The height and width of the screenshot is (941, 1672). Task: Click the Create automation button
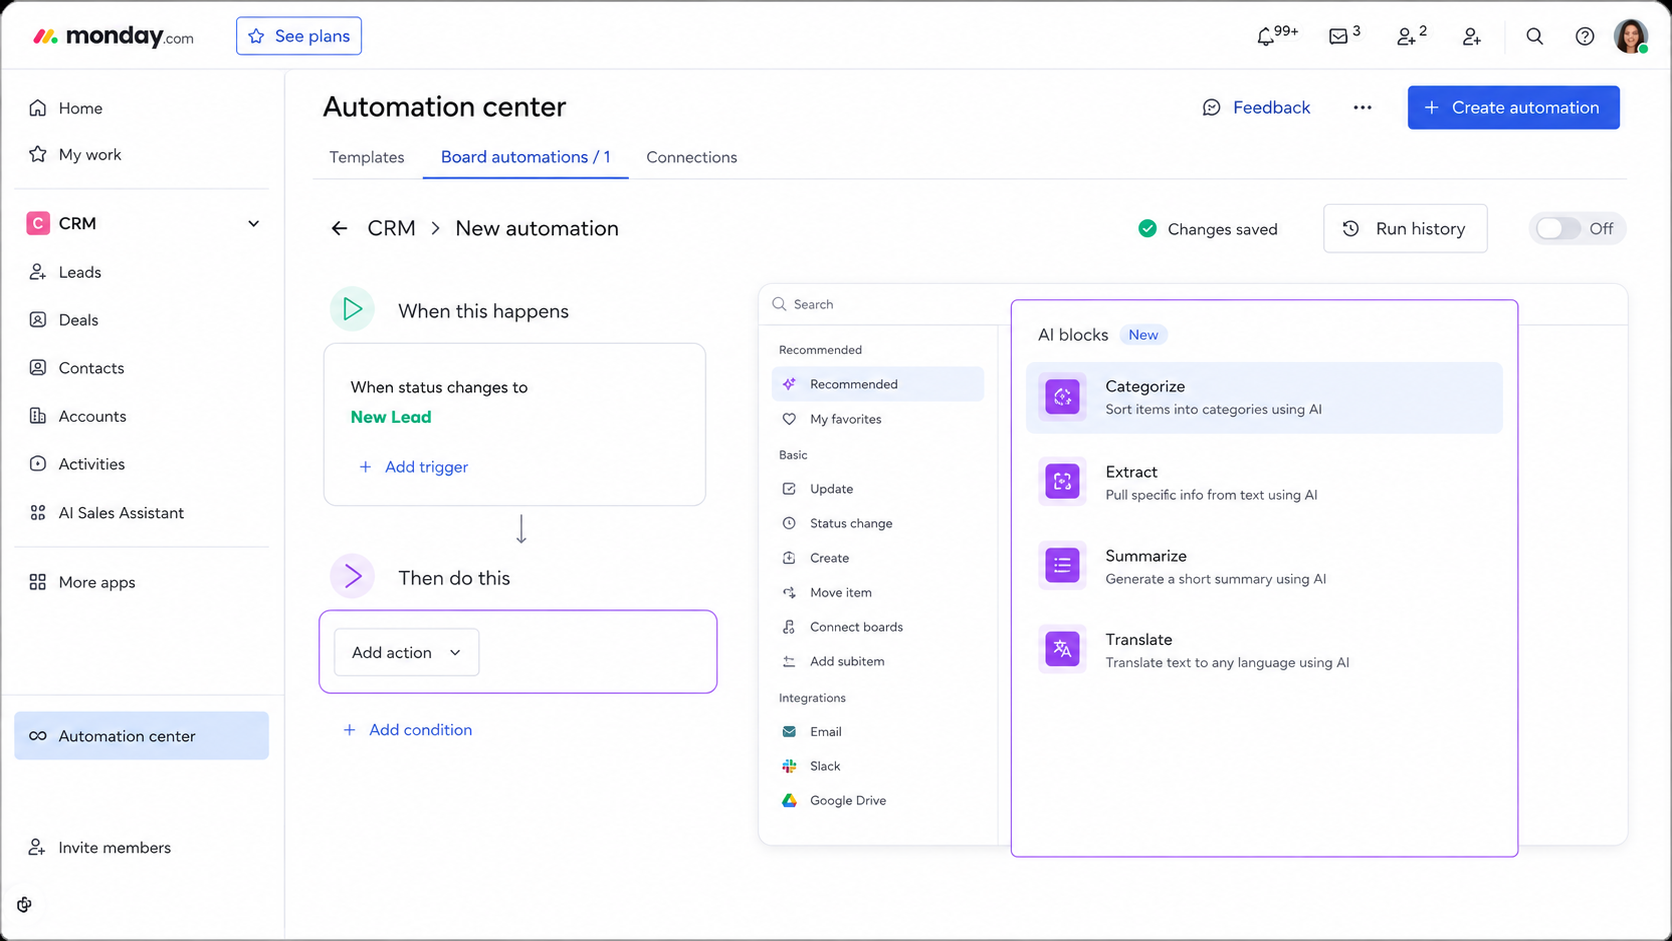(x=1513, y=108)
